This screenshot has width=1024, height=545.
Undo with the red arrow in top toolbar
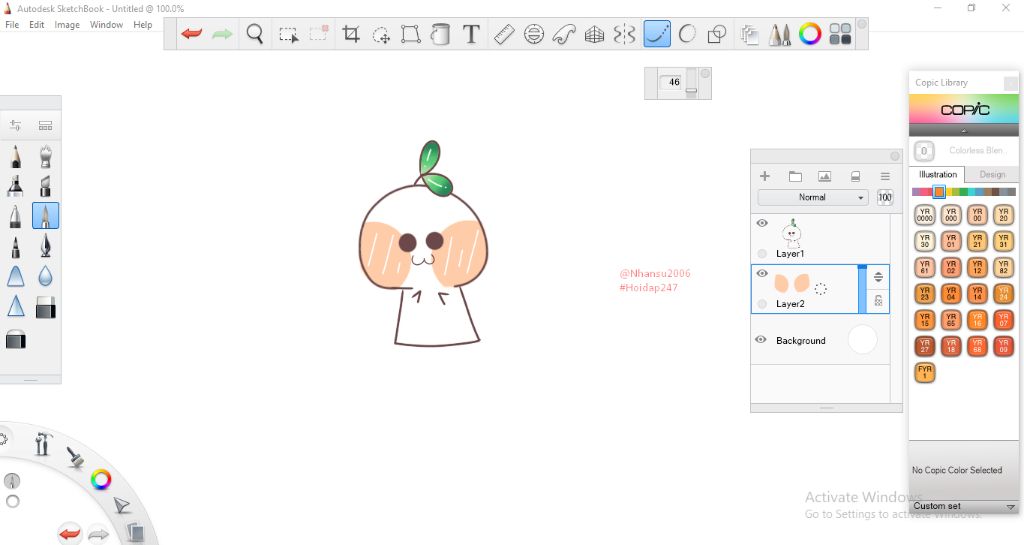click(x=191, y=33)
